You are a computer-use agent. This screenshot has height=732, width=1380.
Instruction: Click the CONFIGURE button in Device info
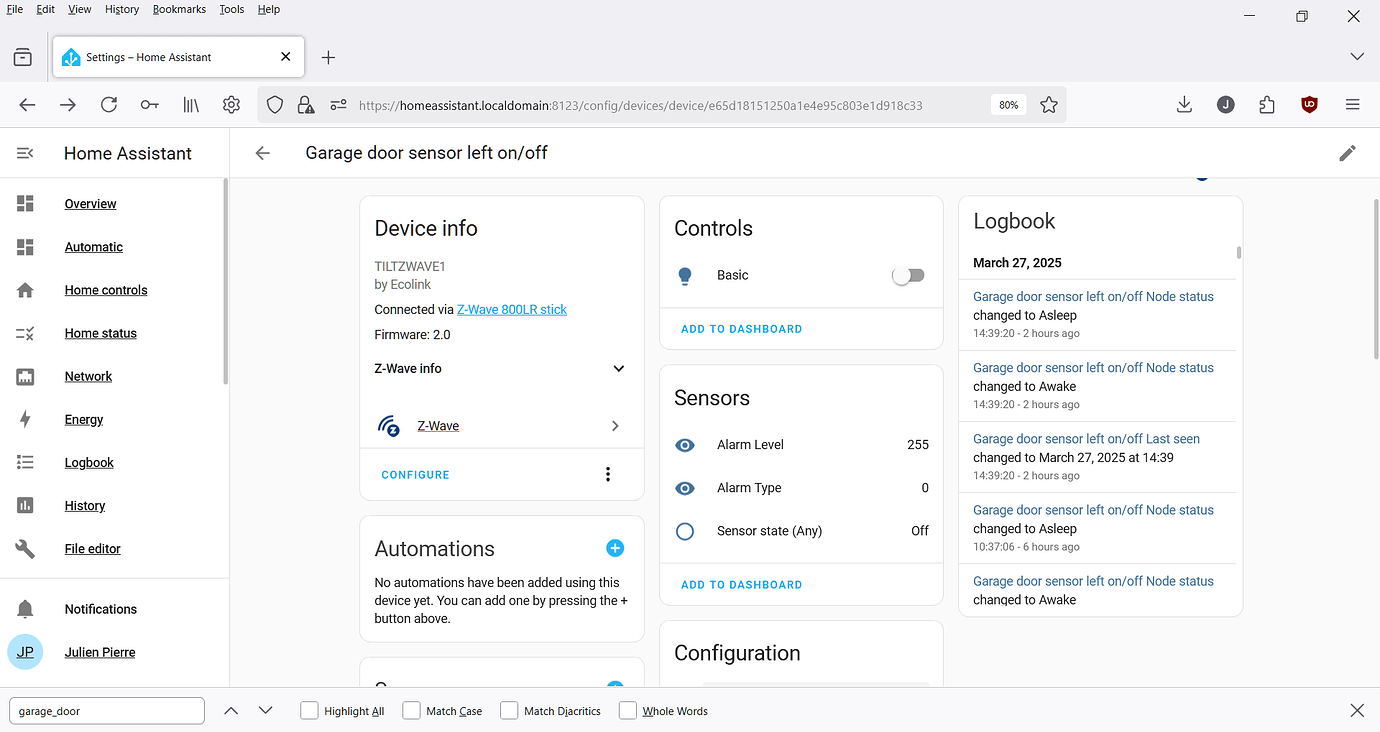(x=415, y=475)
